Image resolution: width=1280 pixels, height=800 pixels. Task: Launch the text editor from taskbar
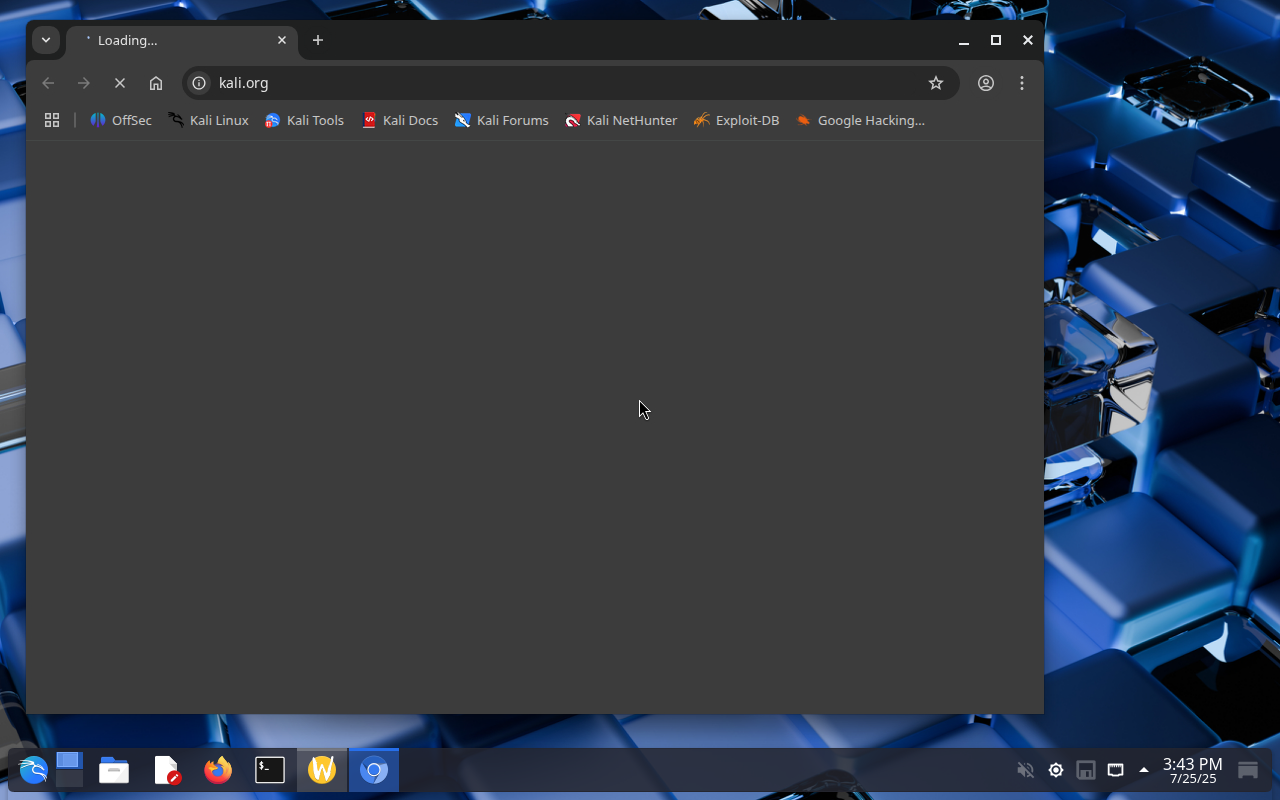tap(167, 770)
